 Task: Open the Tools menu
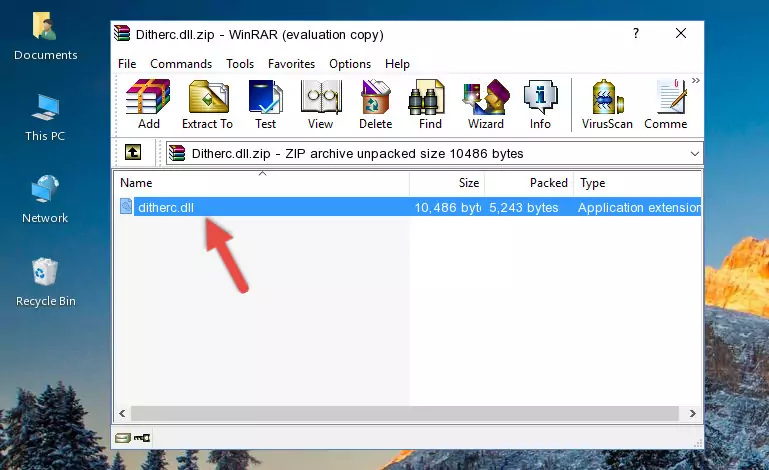click(x=240, y=64)
